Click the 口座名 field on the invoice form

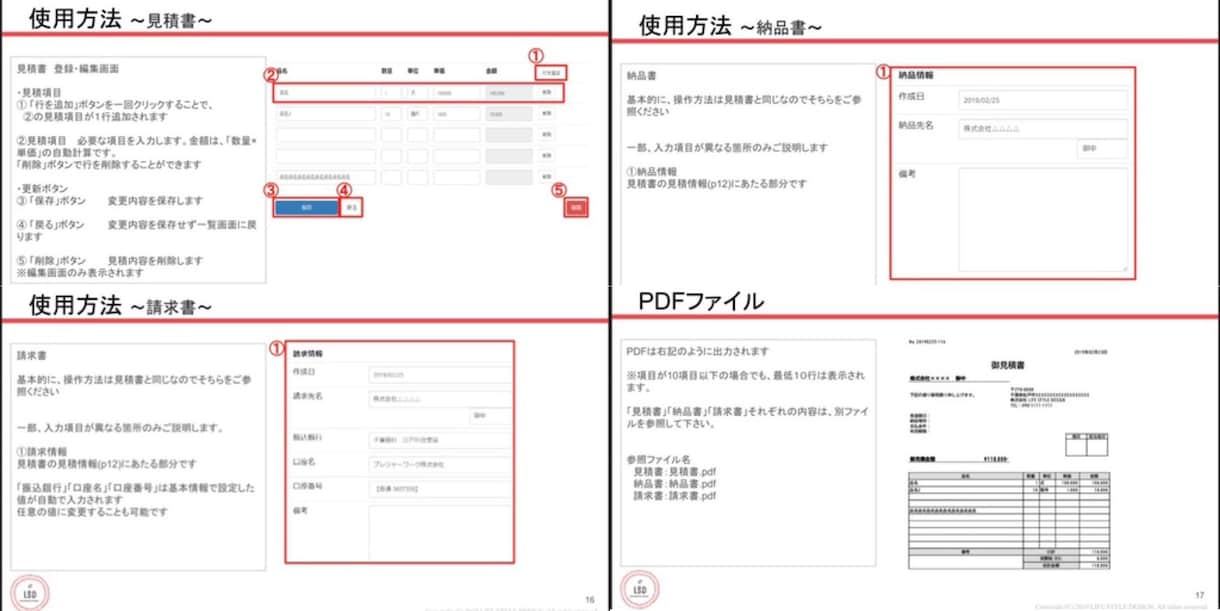point(440,463)
